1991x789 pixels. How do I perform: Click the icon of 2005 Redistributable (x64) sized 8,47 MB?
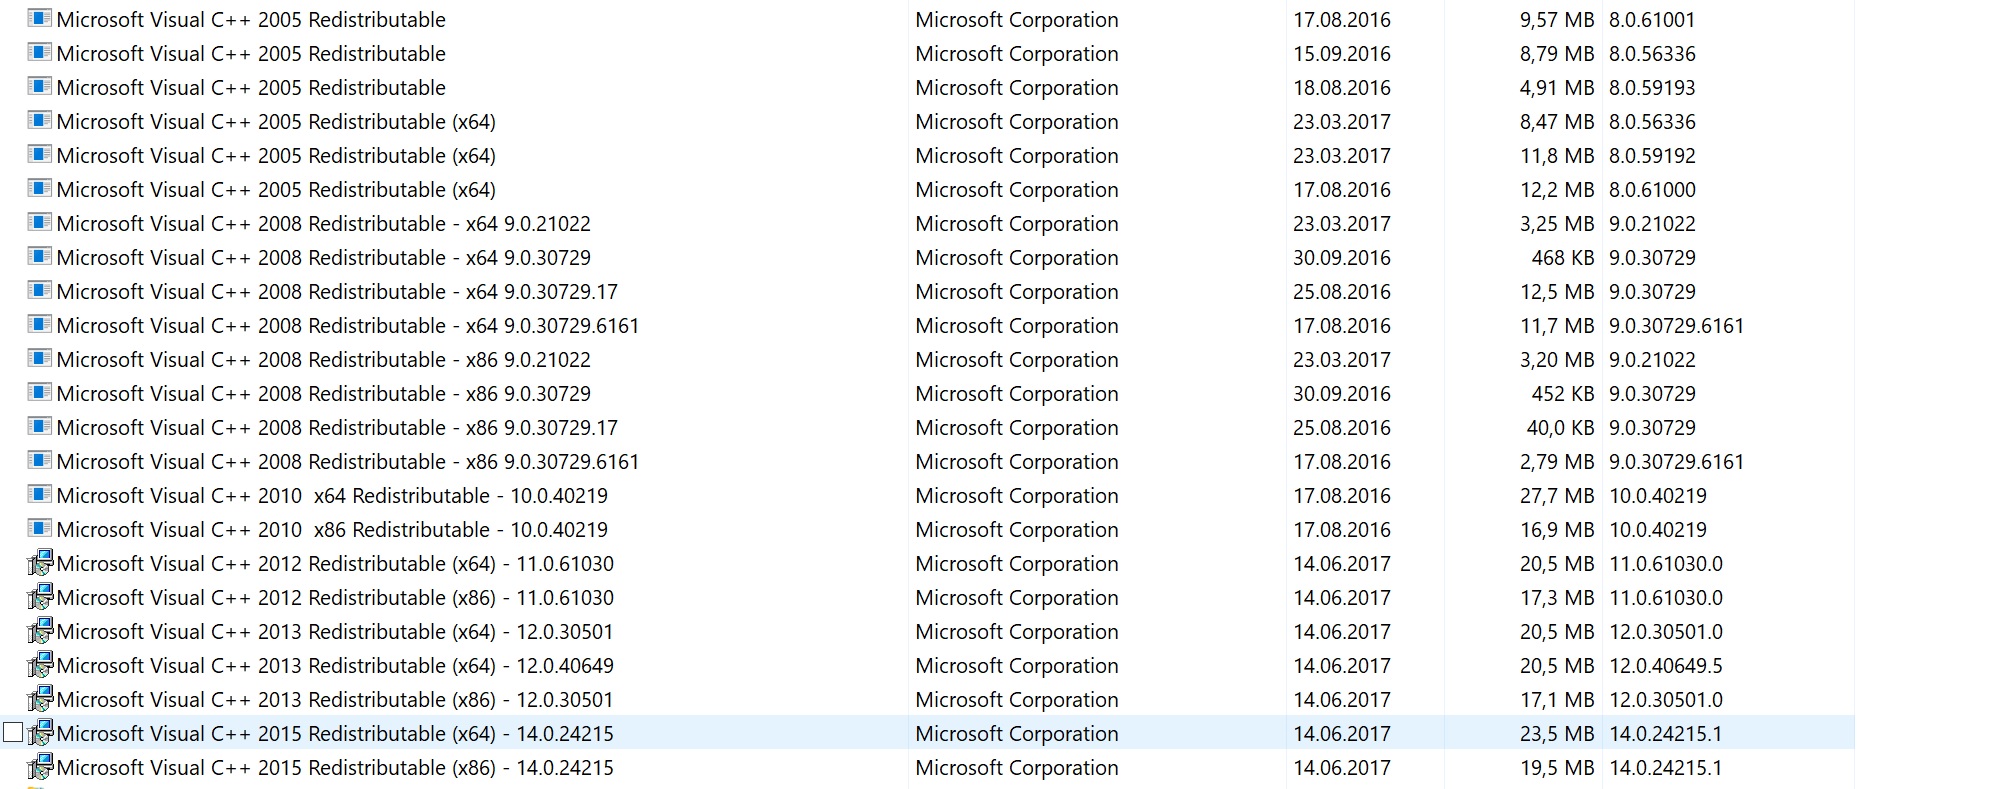click(x=40, y=120)
